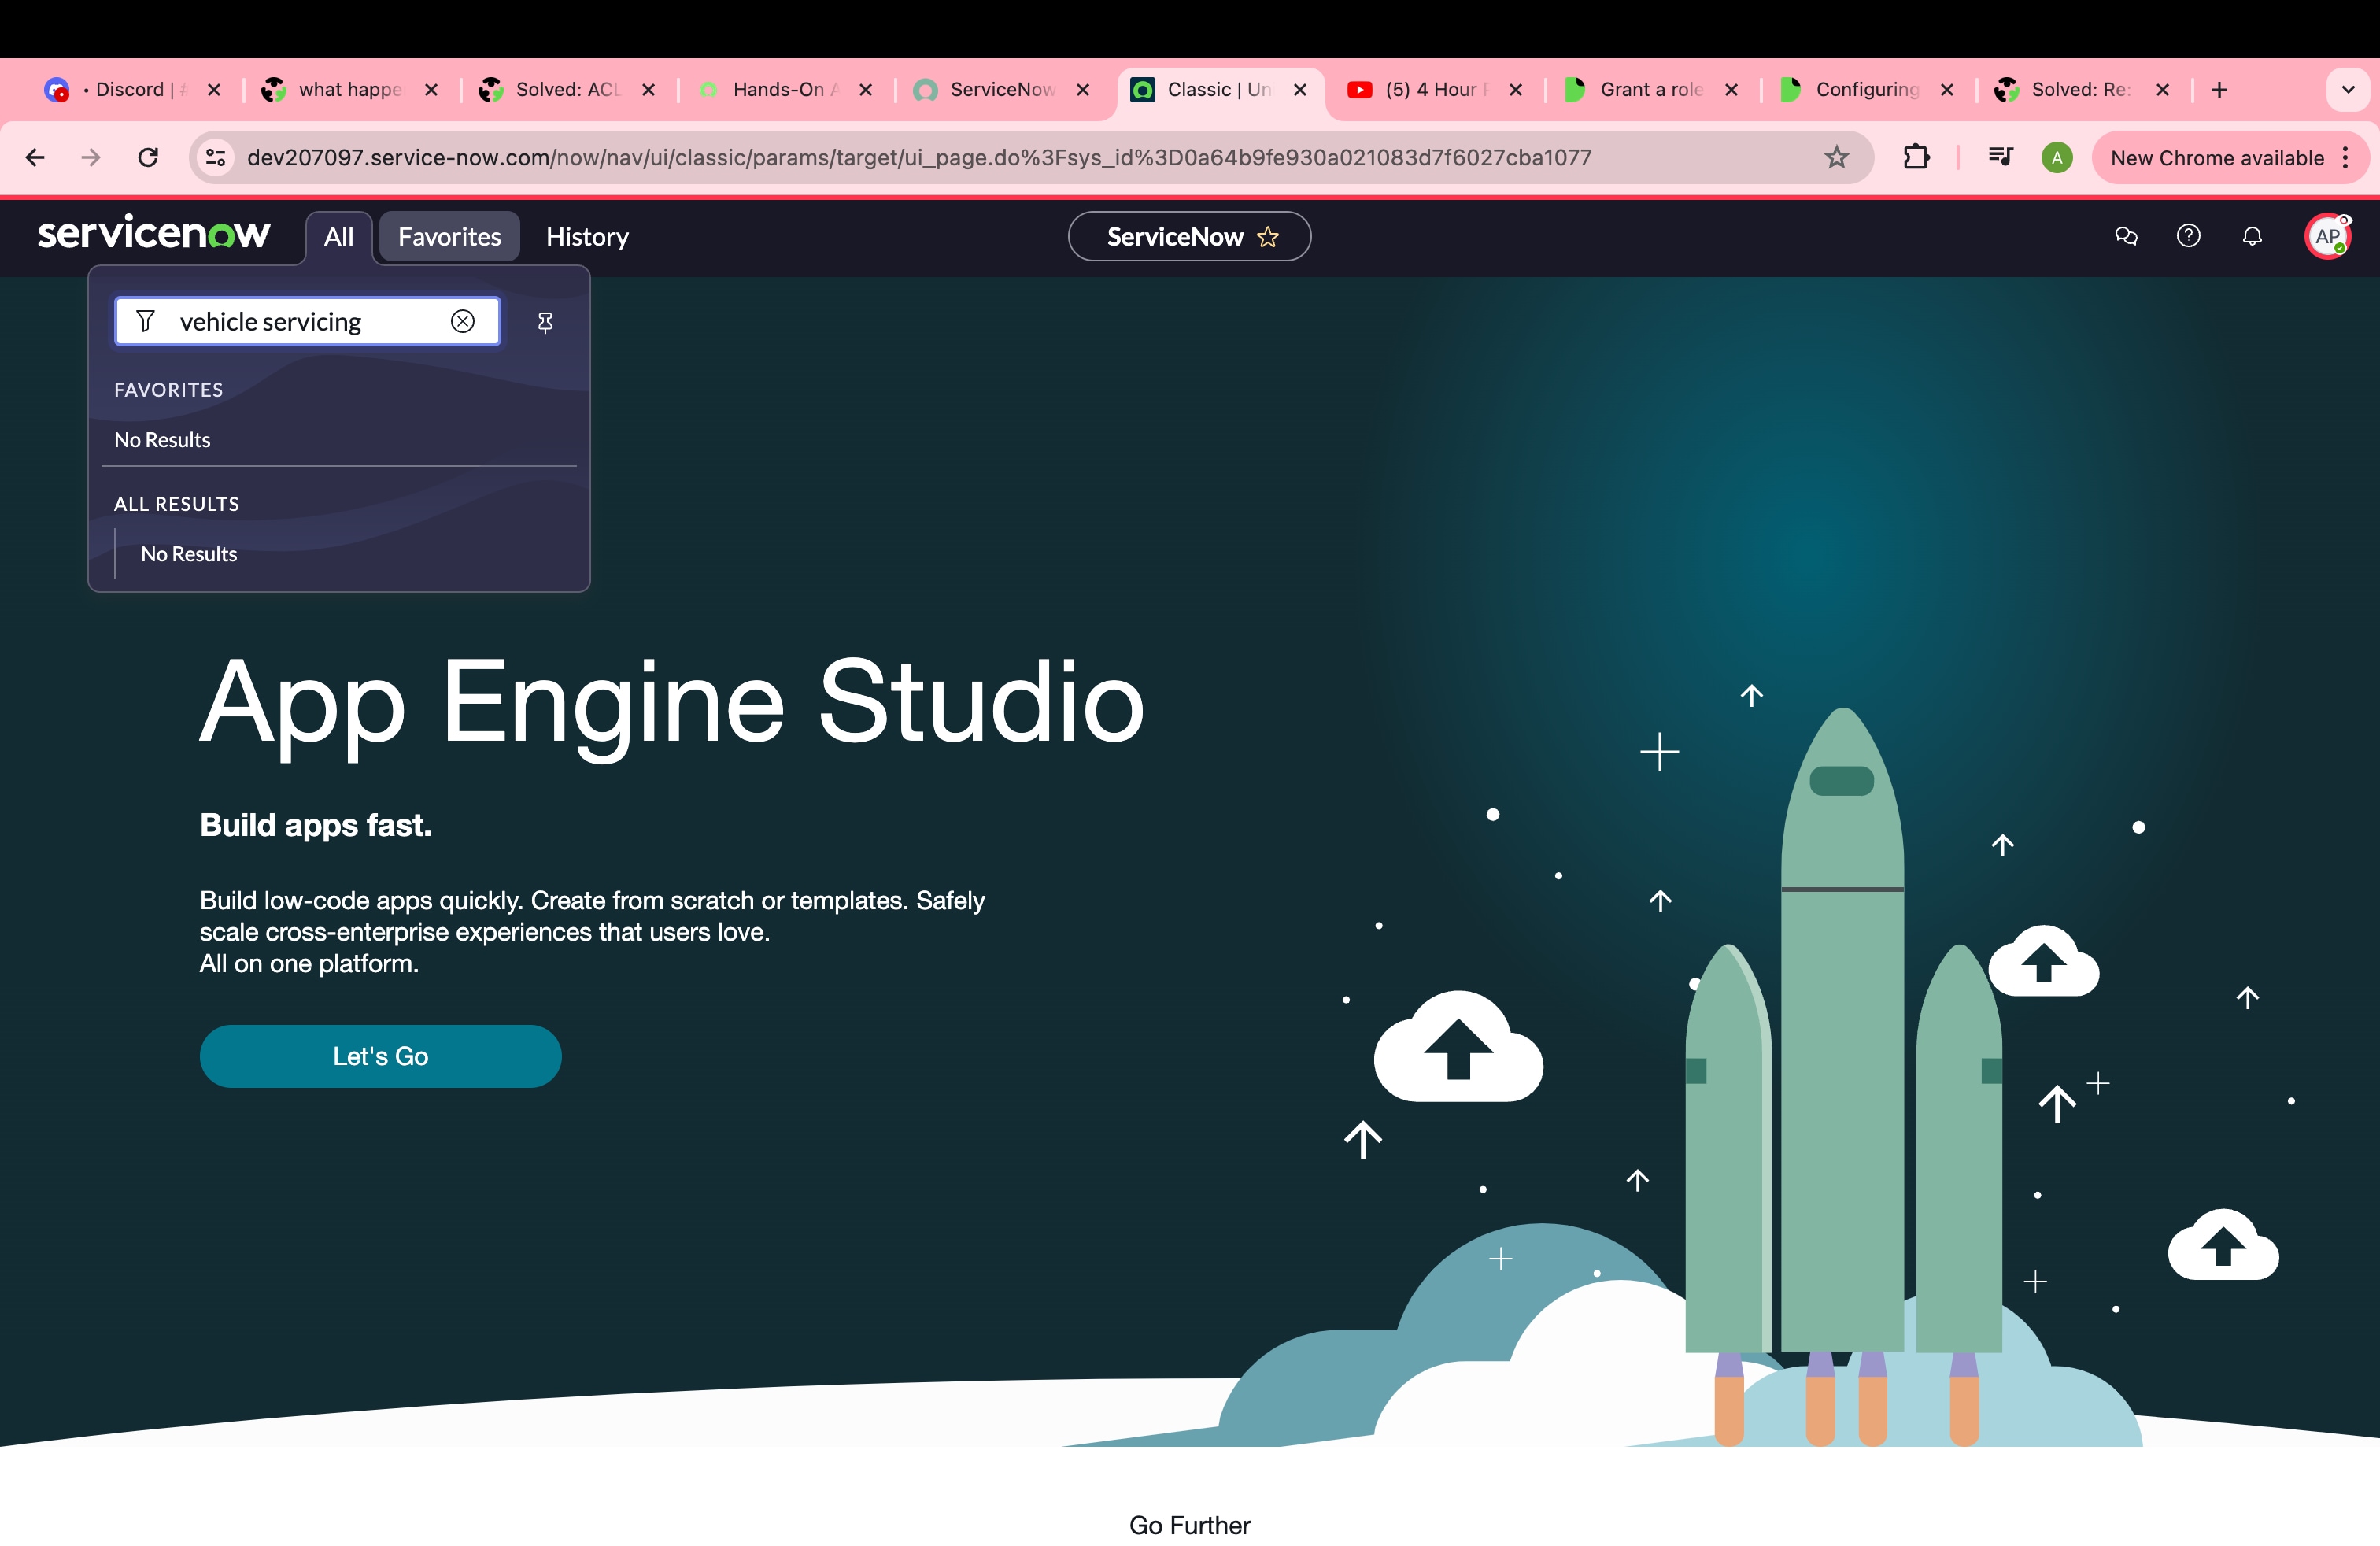Go forward in browser history
The image size is (2380, 1546).
tap(91, 157)
